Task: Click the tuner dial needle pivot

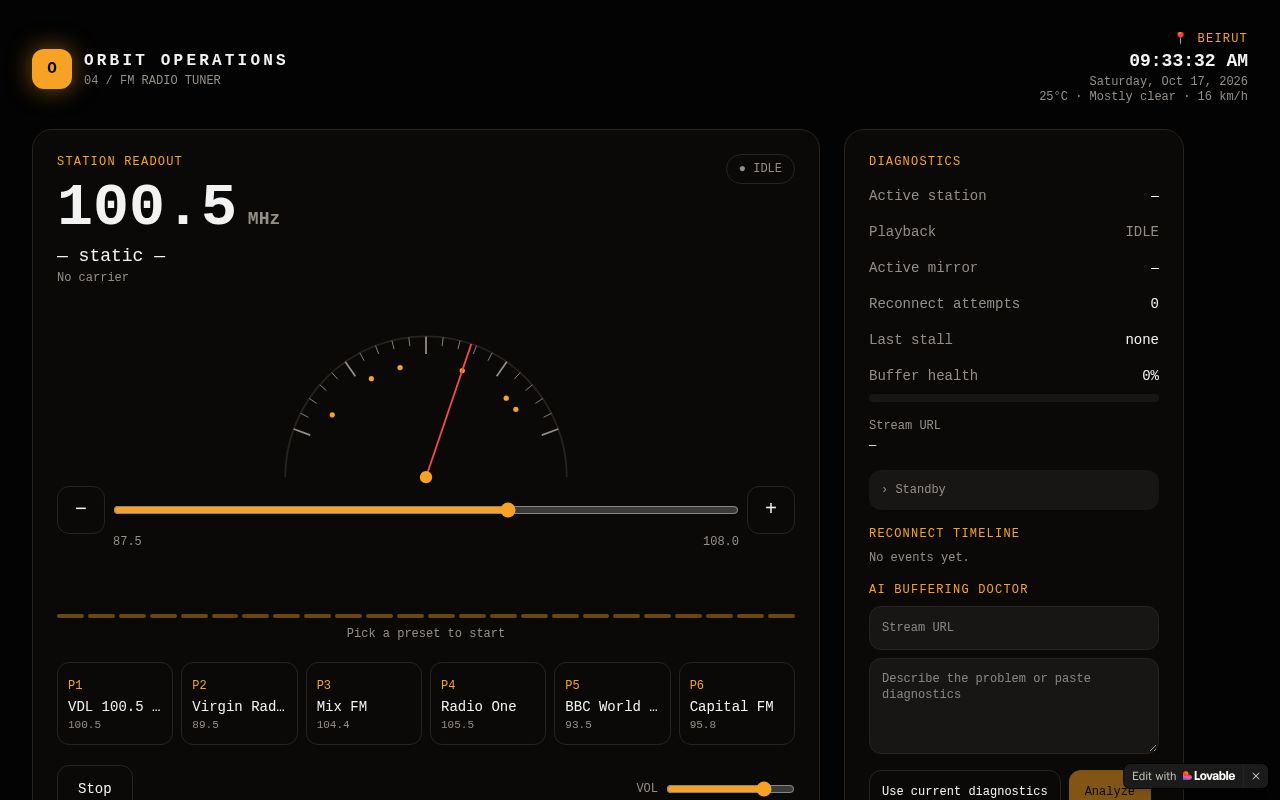Action: (426, 477)
